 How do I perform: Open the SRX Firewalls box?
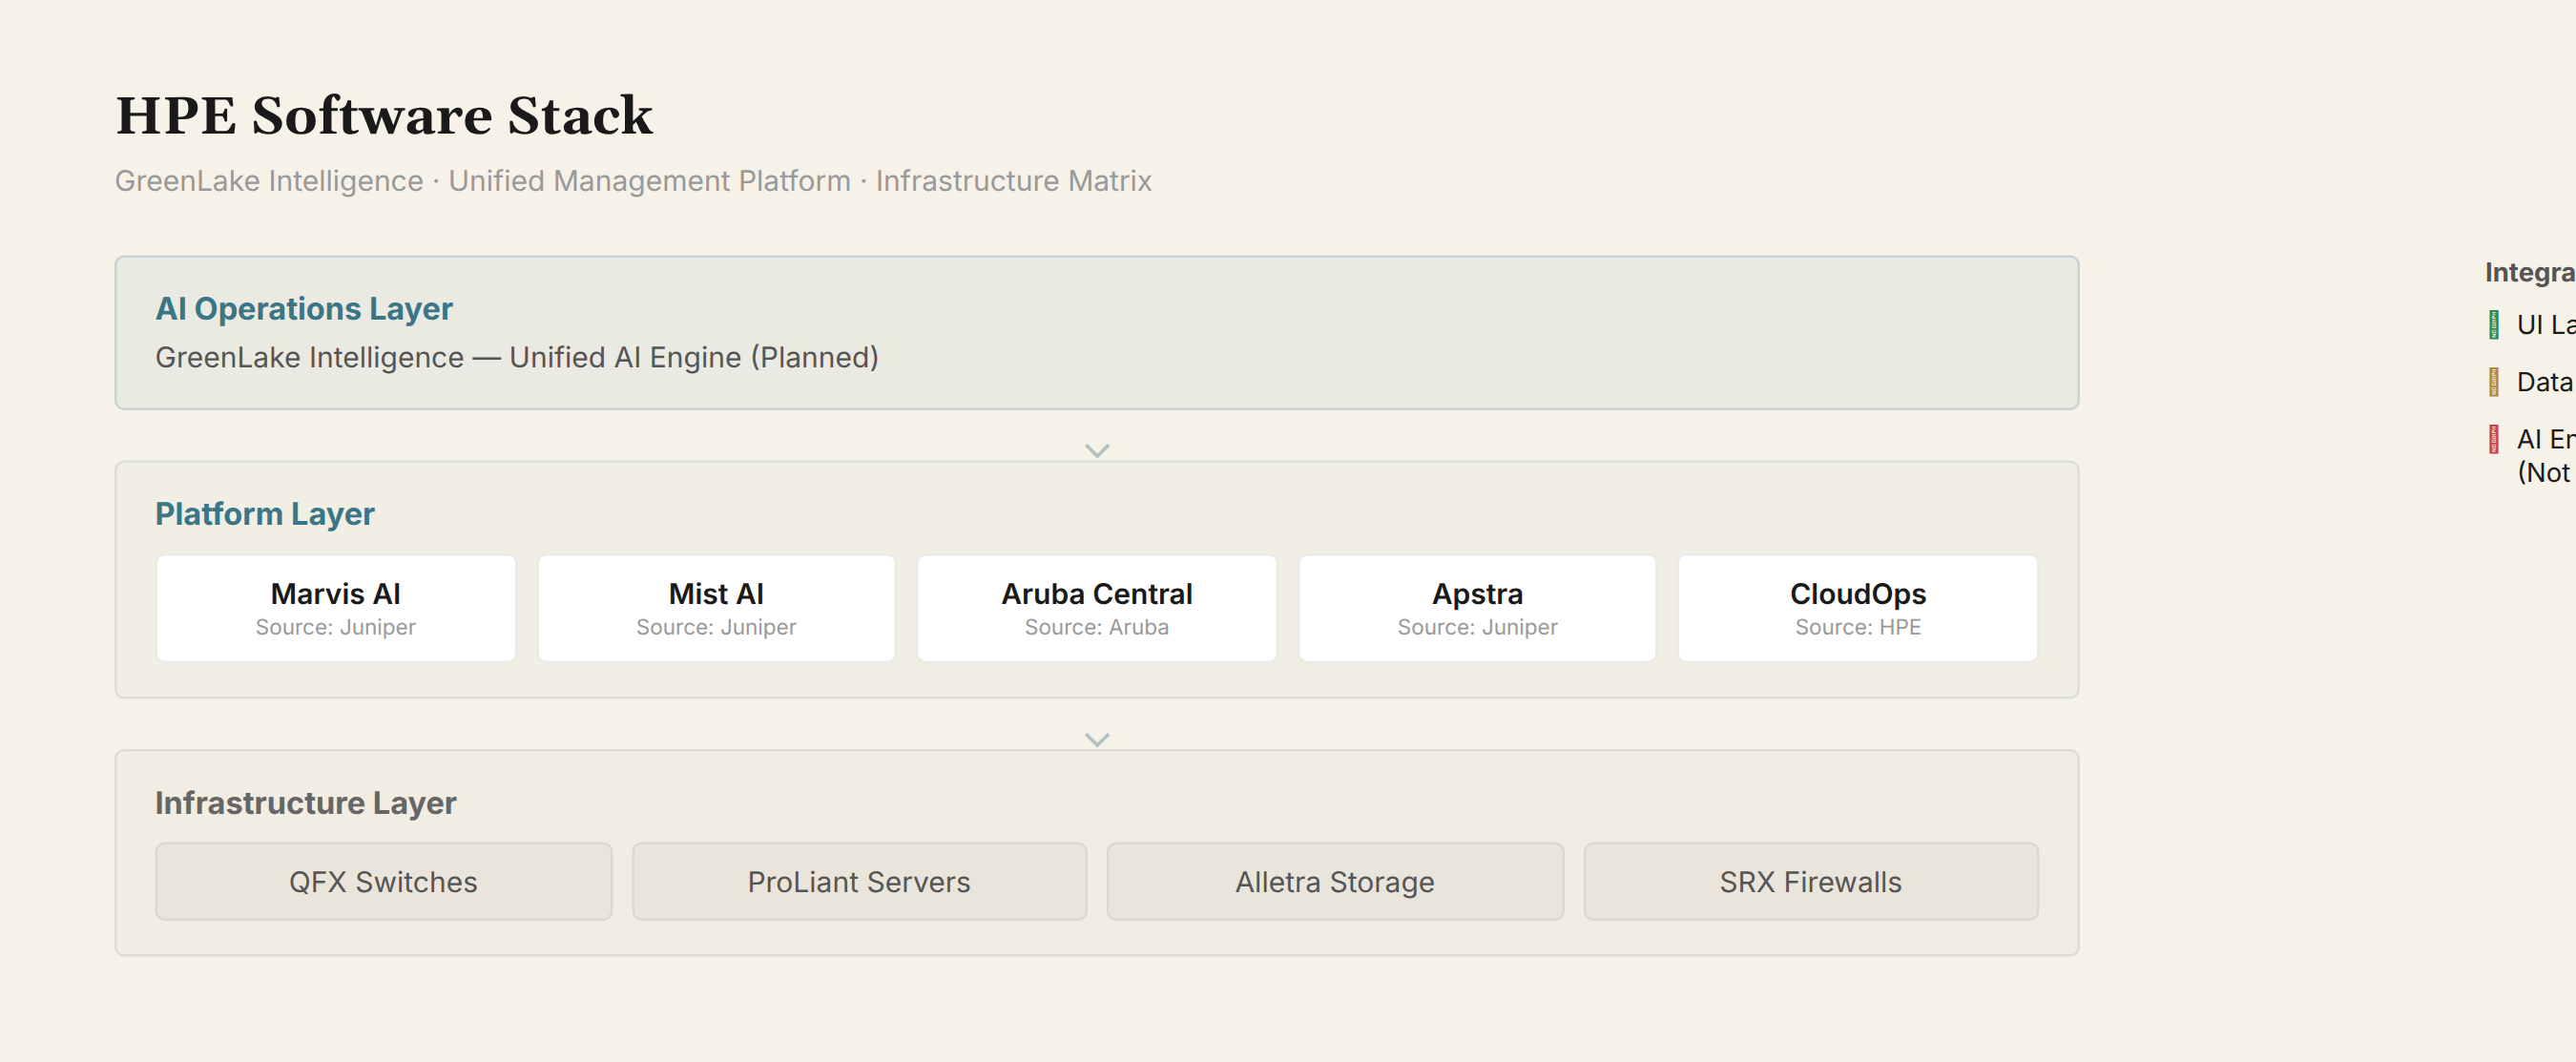(x=1811, y=881)
